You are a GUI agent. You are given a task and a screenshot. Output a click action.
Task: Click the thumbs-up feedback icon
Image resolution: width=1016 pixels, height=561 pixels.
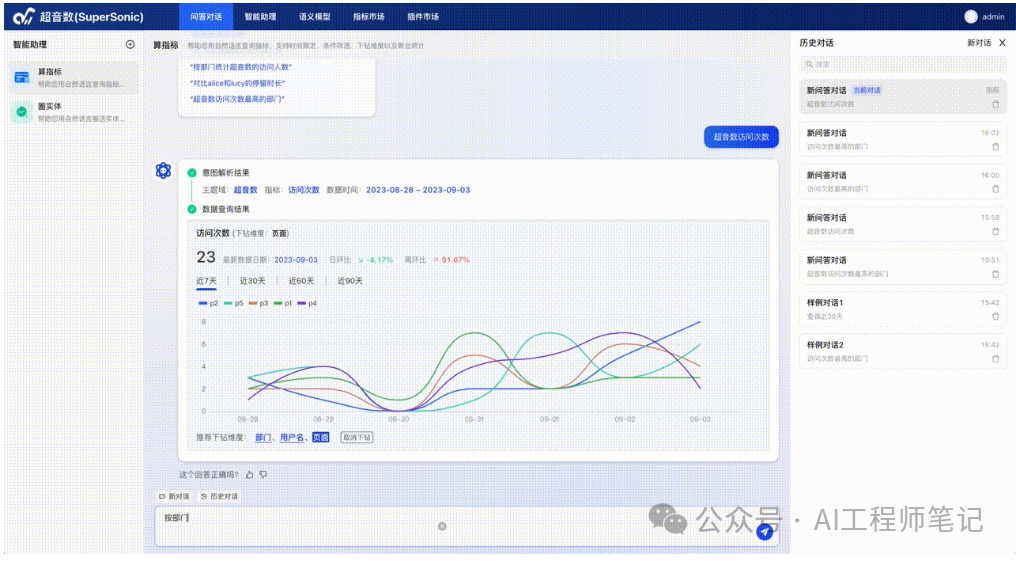(249, 475)
